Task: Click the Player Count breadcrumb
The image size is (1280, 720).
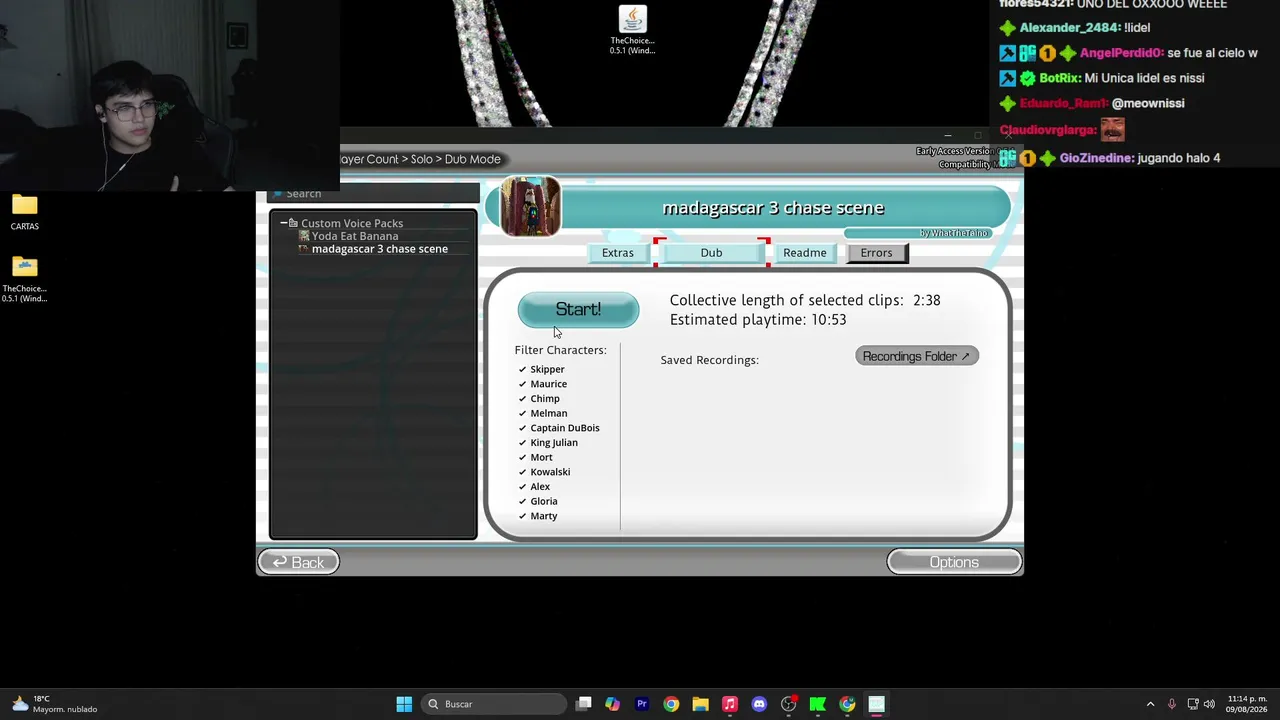Action: click(369, 159)
